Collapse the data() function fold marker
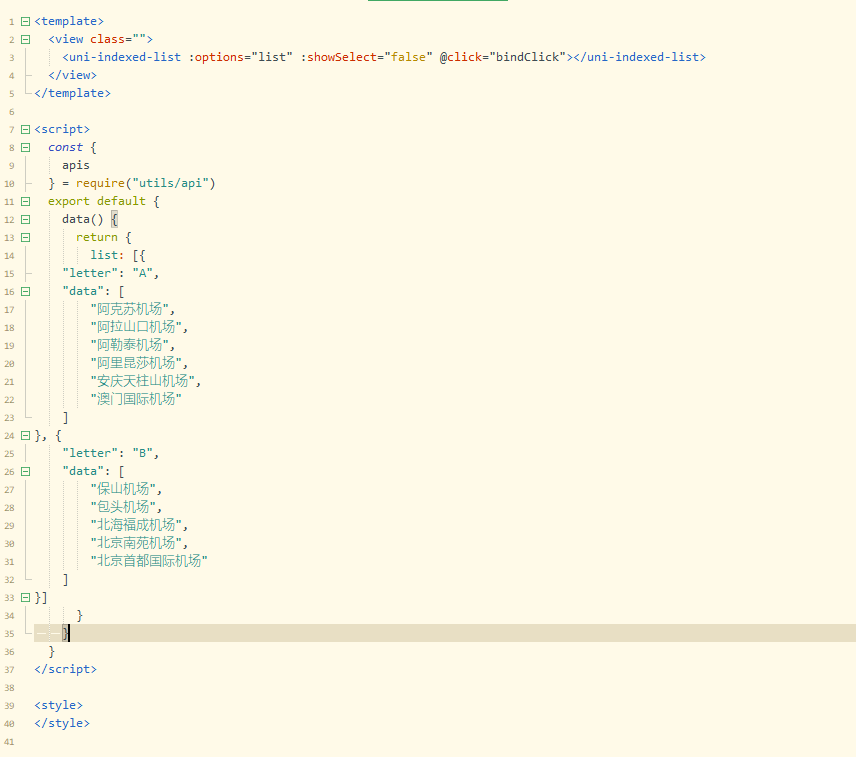 pyautogui.click(x=25, y=219)
